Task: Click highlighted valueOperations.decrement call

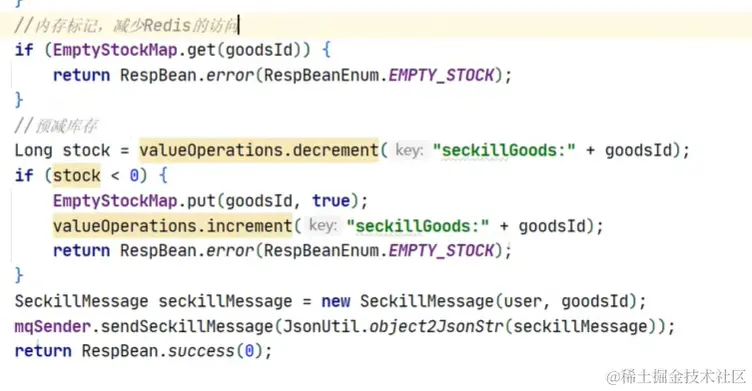Action: pos(258,151)
